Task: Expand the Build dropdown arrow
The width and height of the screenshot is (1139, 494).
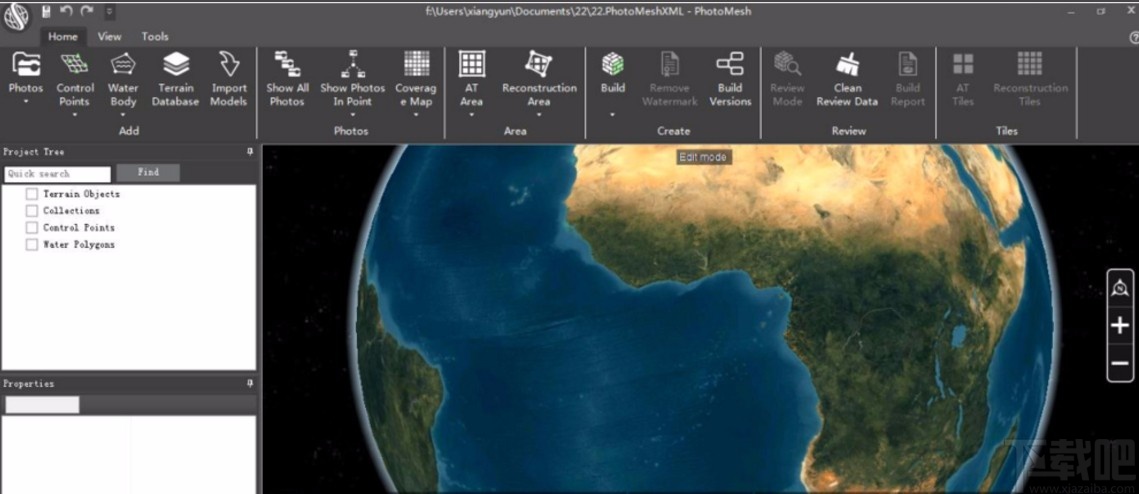Action: 612,115
